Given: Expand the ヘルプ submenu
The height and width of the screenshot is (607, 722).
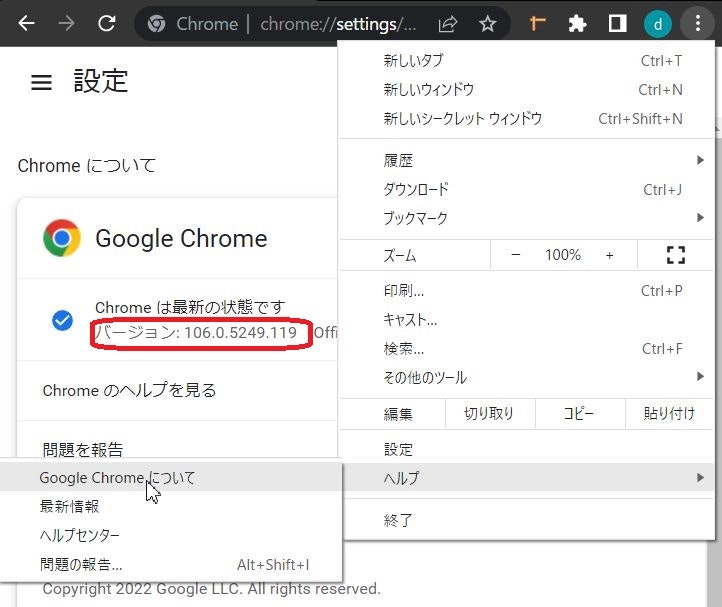Looking at the screenshot, I should (x=527, y=478).
